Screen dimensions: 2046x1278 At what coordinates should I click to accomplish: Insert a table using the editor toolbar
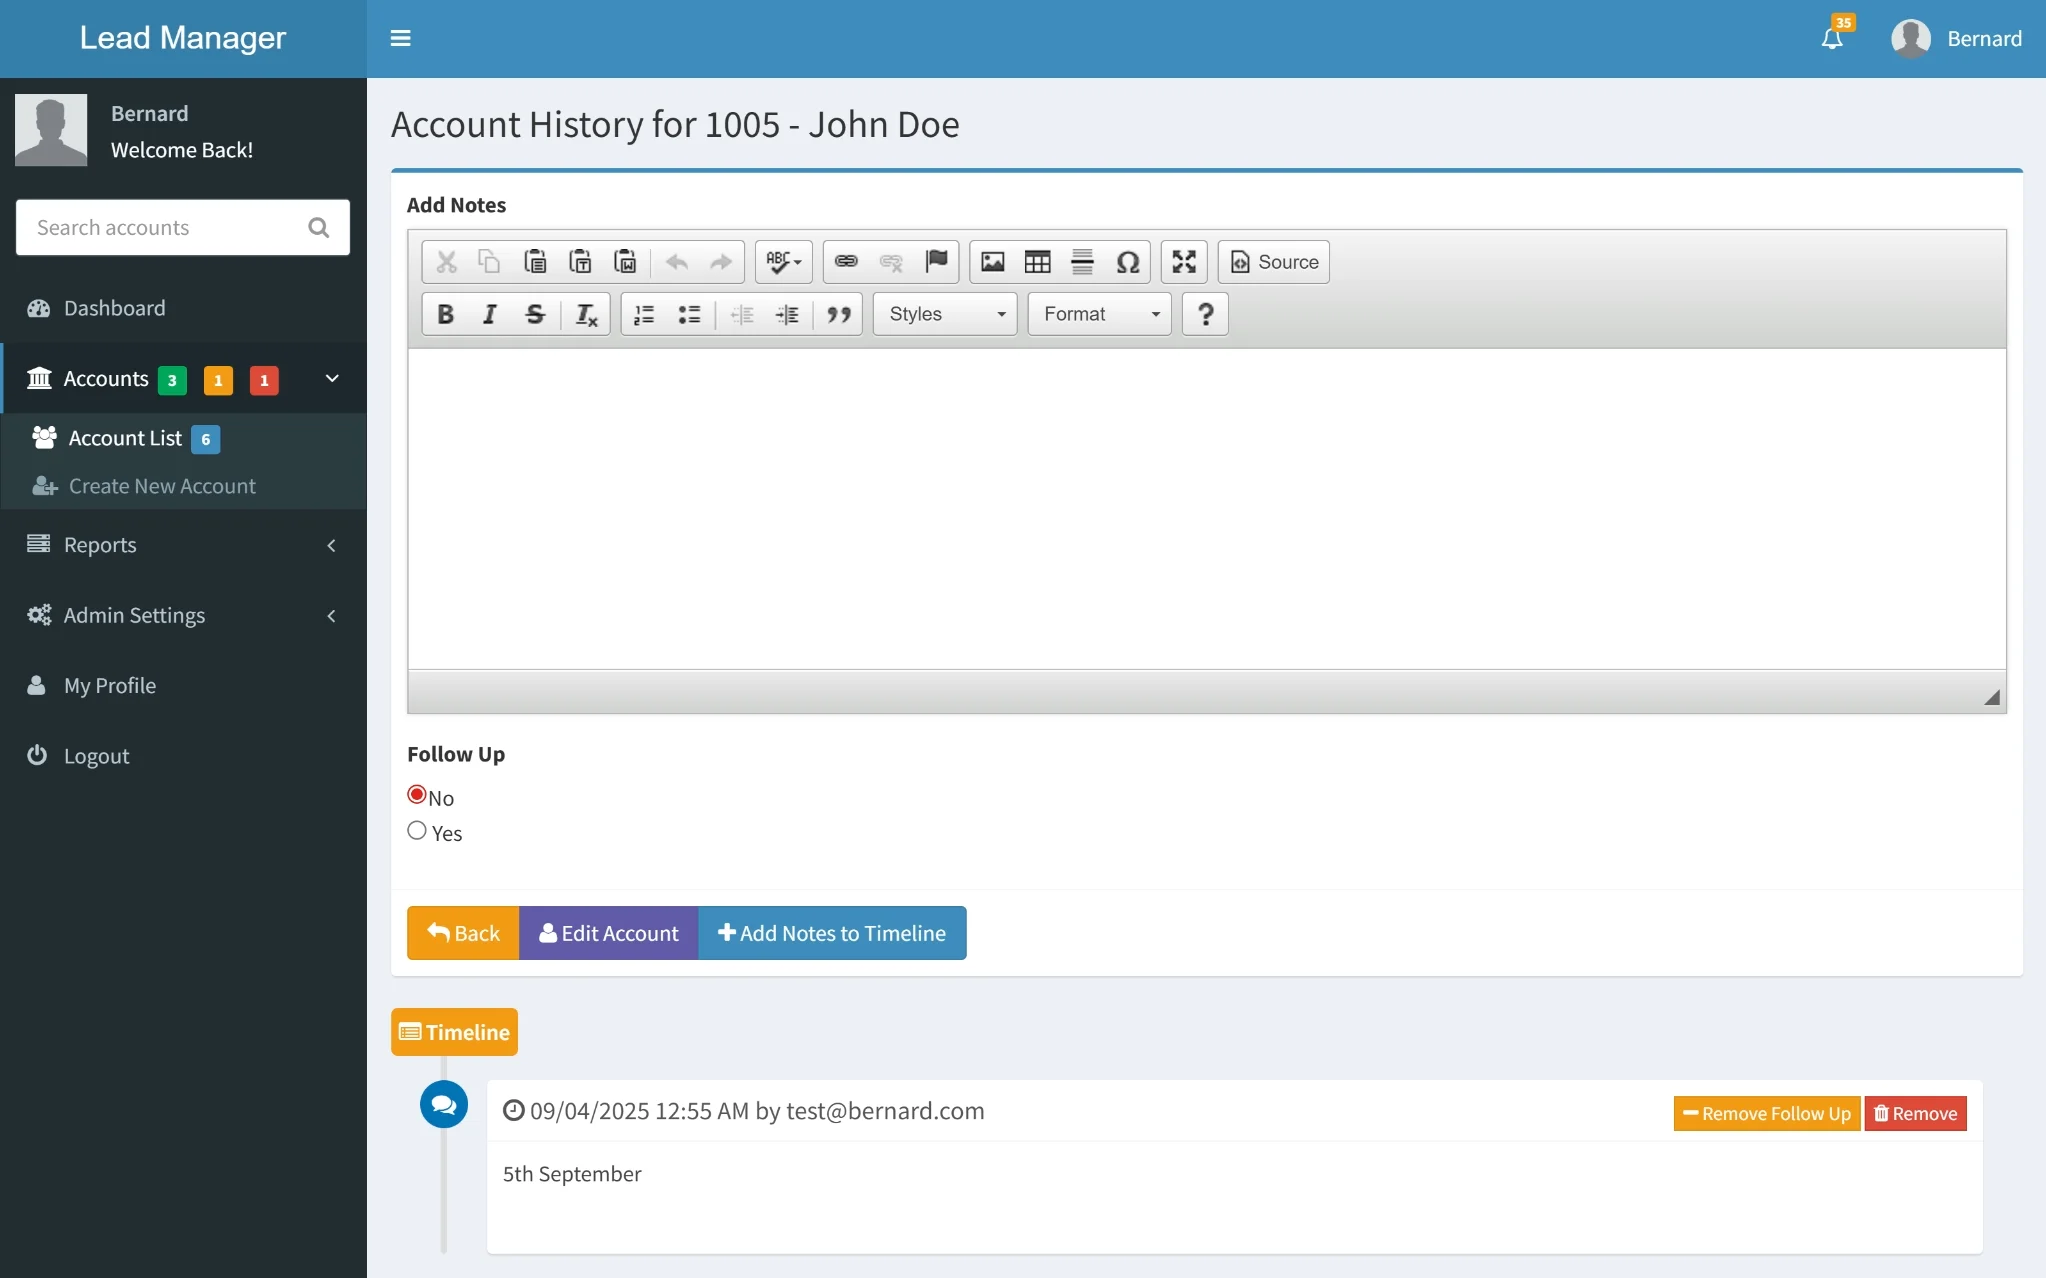click(x=1037, y=262)
